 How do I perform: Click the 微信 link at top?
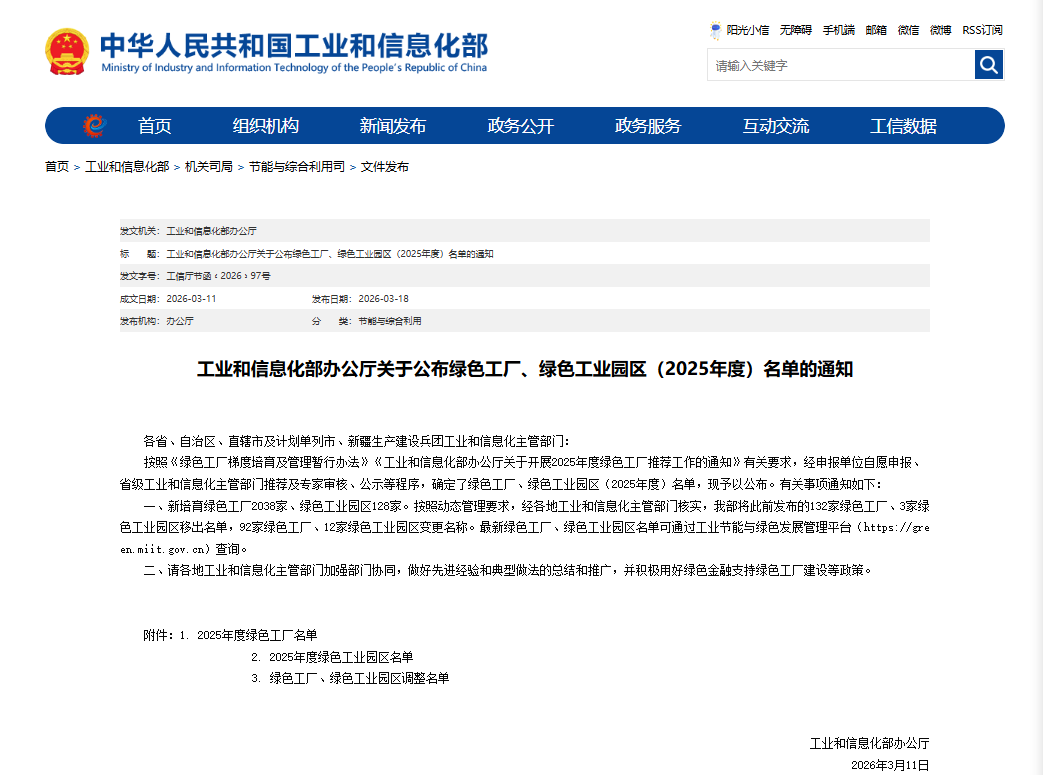[x=908, y=30]
